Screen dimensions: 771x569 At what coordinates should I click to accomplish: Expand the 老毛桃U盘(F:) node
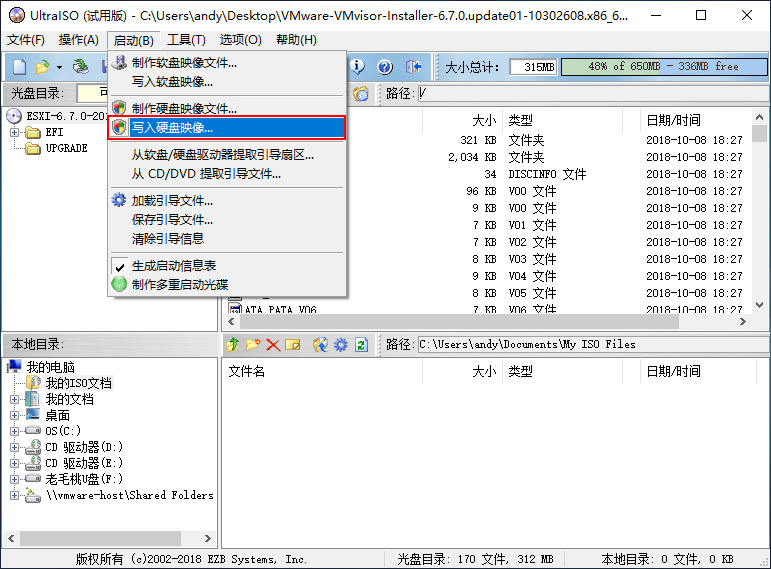click(x=14, y=479)
